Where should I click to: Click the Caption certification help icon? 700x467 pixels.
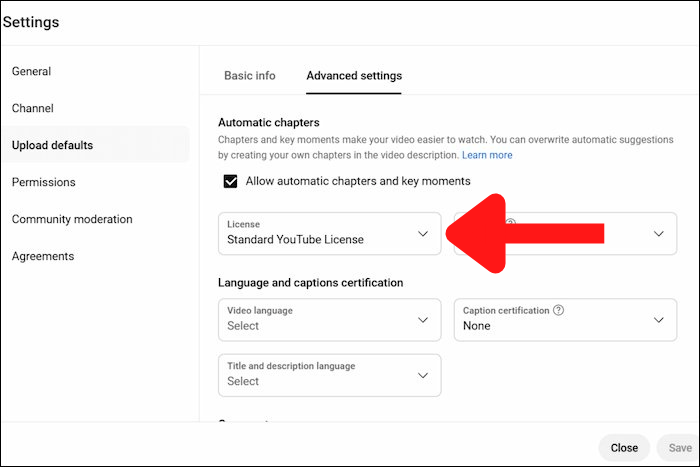[x=558, y=310]
